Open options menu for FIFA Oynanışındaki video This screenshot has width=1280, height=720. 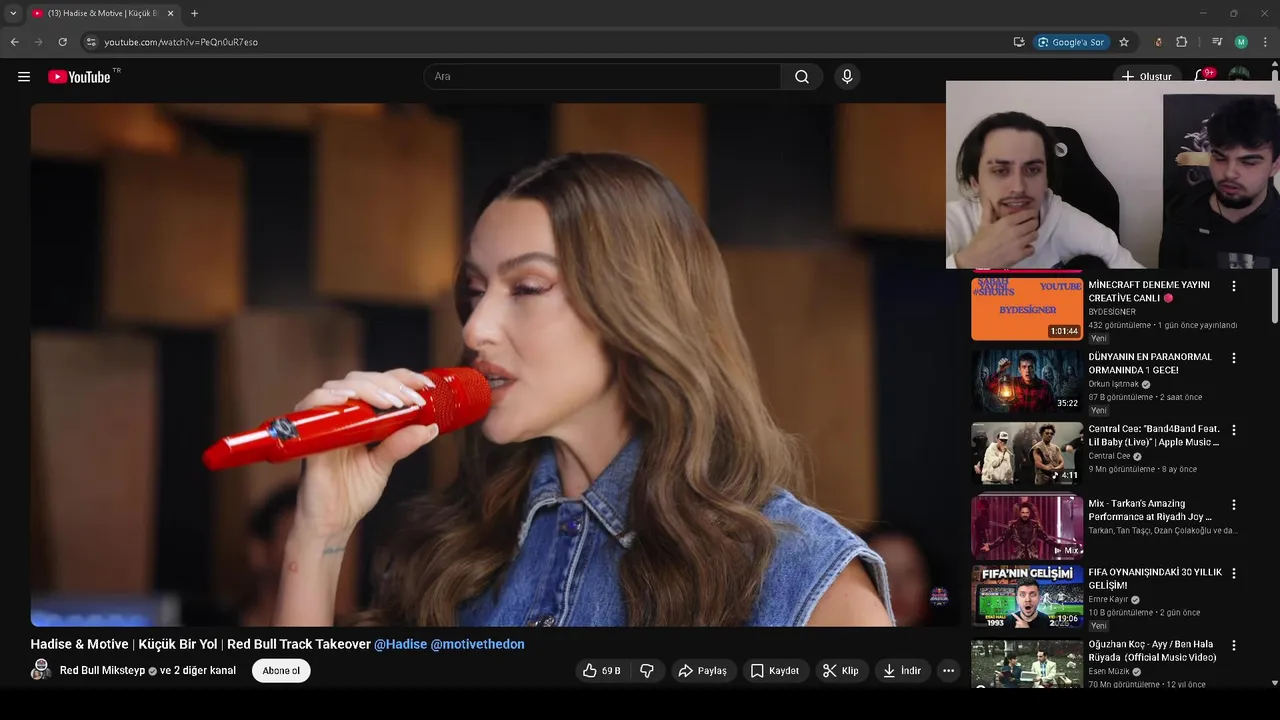(x=1233, y=574)
